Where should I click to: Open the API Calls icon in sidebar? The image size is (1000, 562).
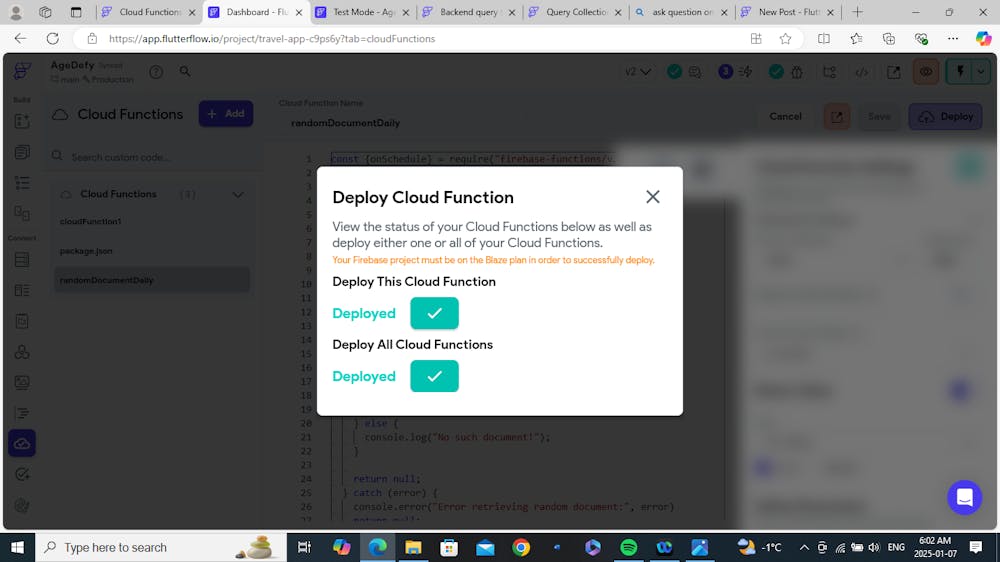click(22, 351)
